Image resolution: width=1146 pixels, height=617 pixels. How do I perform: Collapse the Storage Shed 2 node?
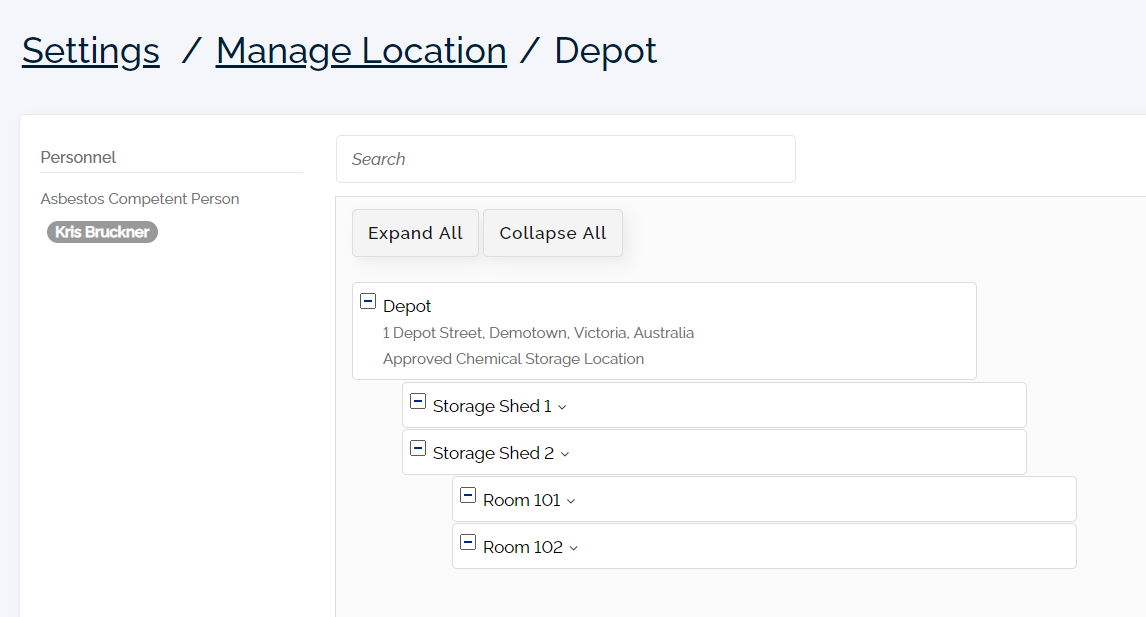[x=417, y=450]
